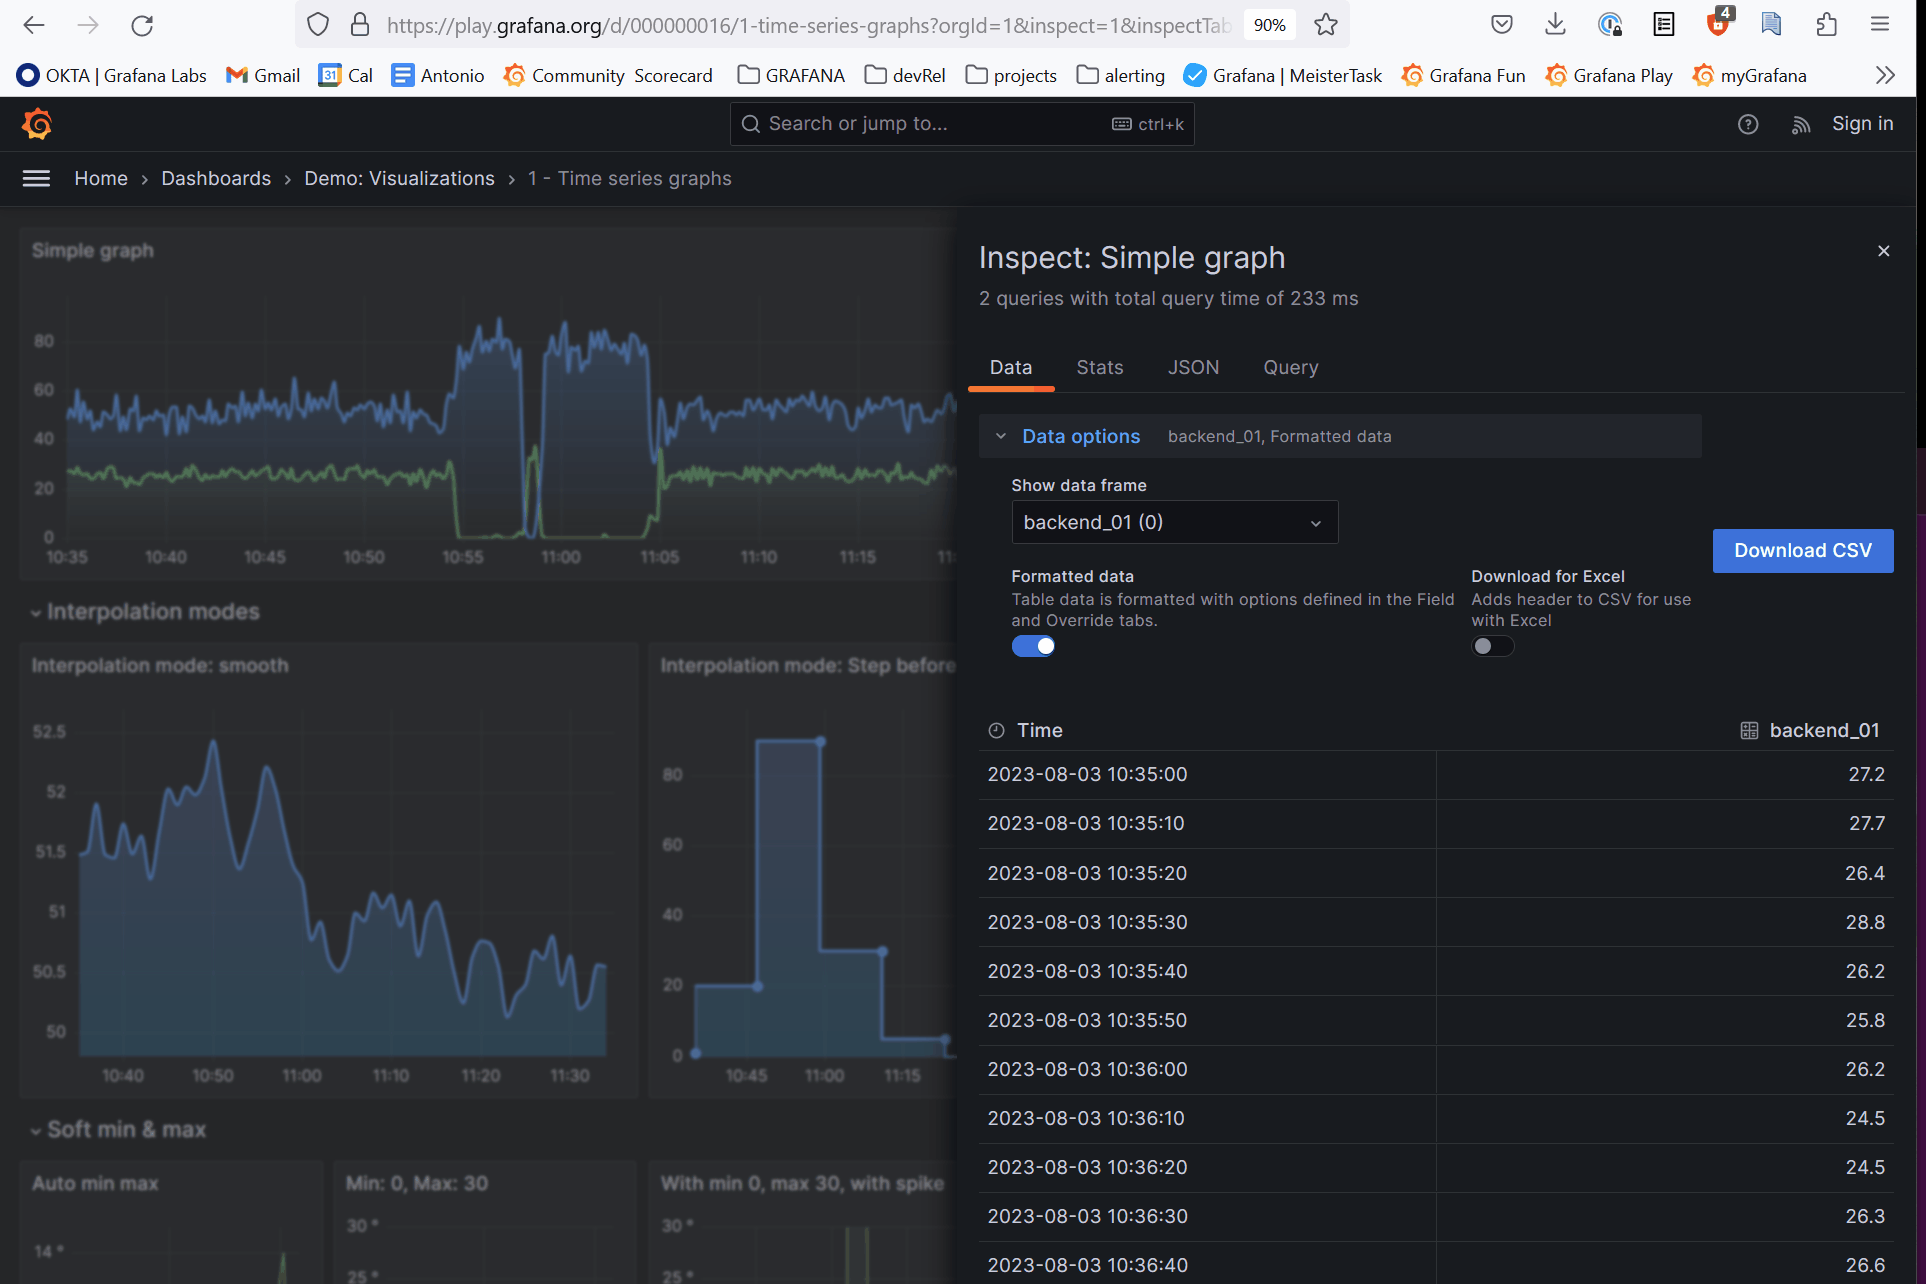Click the Grafana logo in the top left

[x=36, y=123]
